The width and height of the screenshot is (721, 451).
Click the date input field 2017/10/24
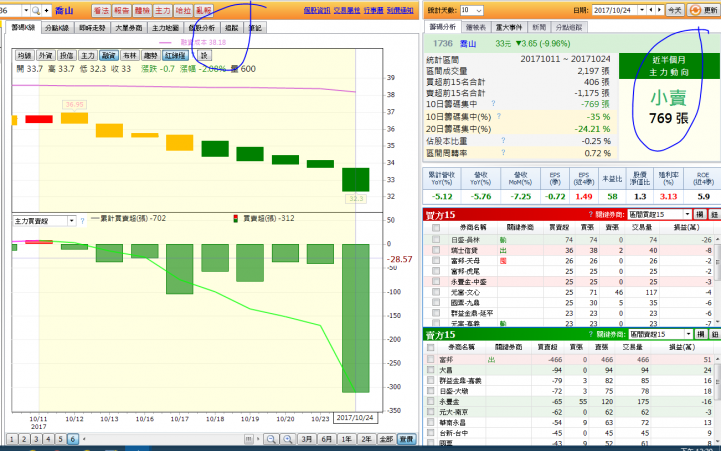[615, 10]
